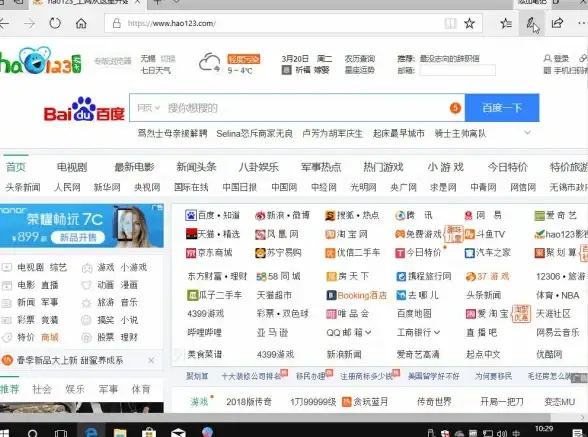Open 网易云音乐 link

558,332
